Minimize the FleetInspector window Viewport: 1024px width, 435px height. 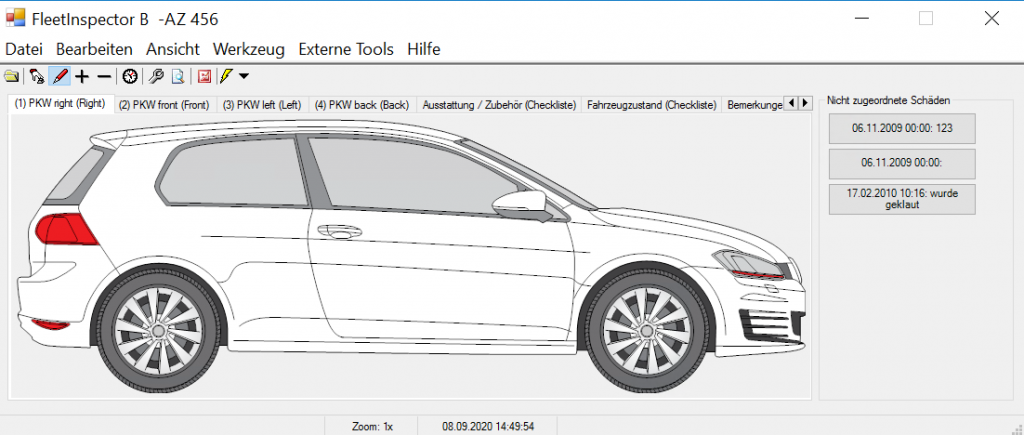pos(864,18)
